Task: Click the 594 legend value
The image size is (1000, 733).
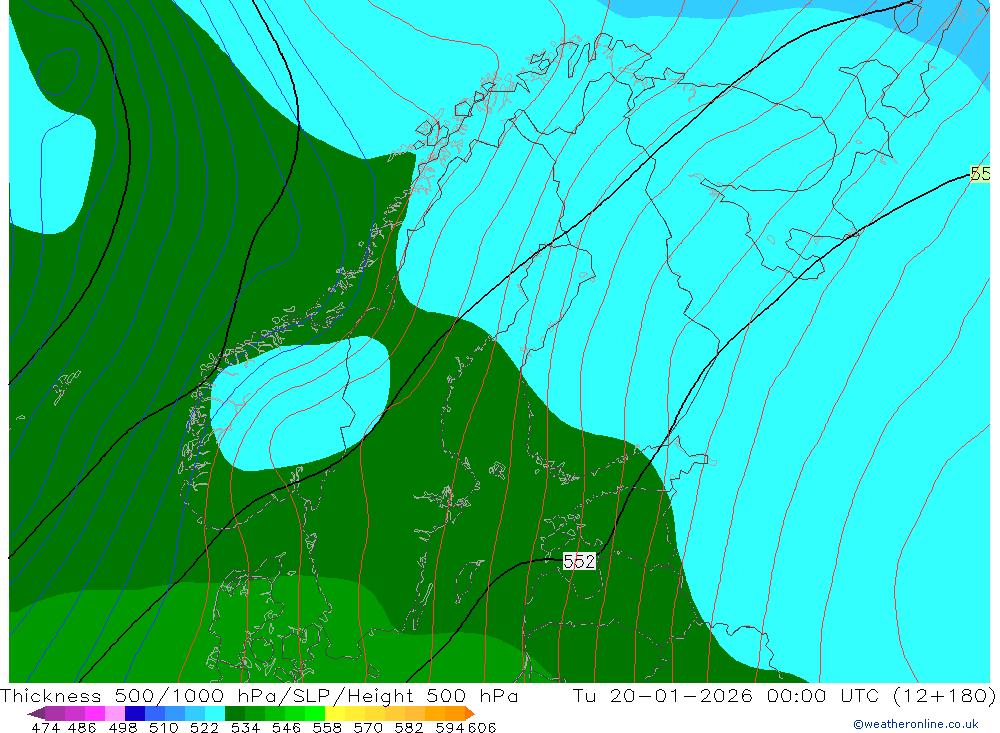Action: click(x=450, y=727)
